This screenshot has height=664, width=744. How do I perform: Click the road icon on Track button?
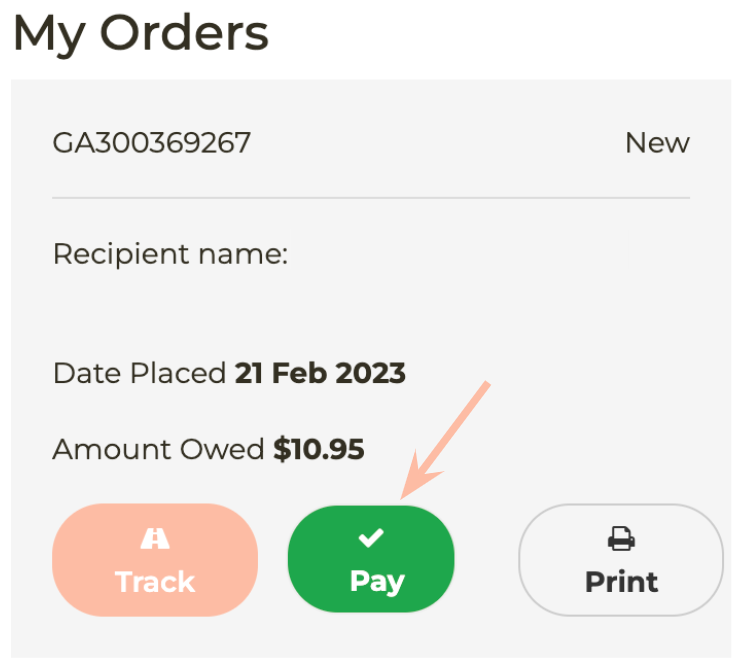click(x=155, y=539)
